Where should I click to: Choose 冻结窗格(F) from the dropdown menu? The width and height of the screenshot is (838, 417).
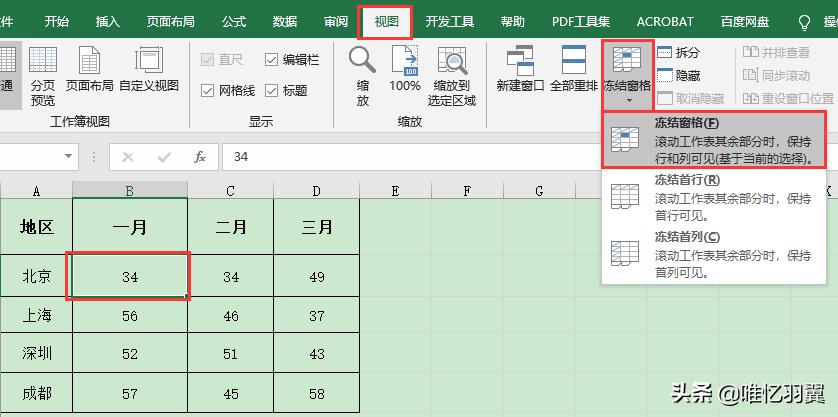(713, 140)
